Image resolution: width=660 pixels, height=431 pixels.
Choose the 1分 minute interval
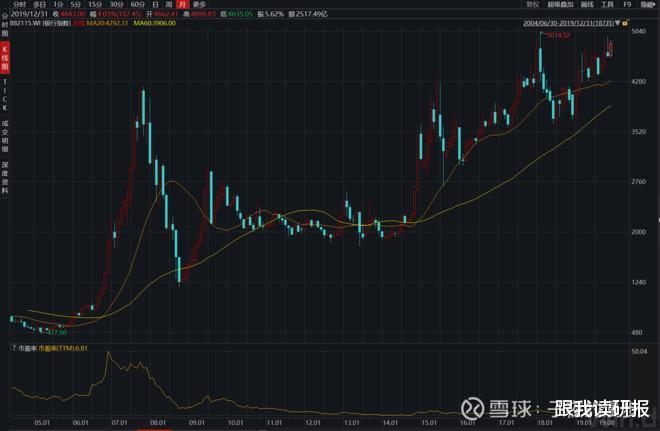[x=58, y=5]
